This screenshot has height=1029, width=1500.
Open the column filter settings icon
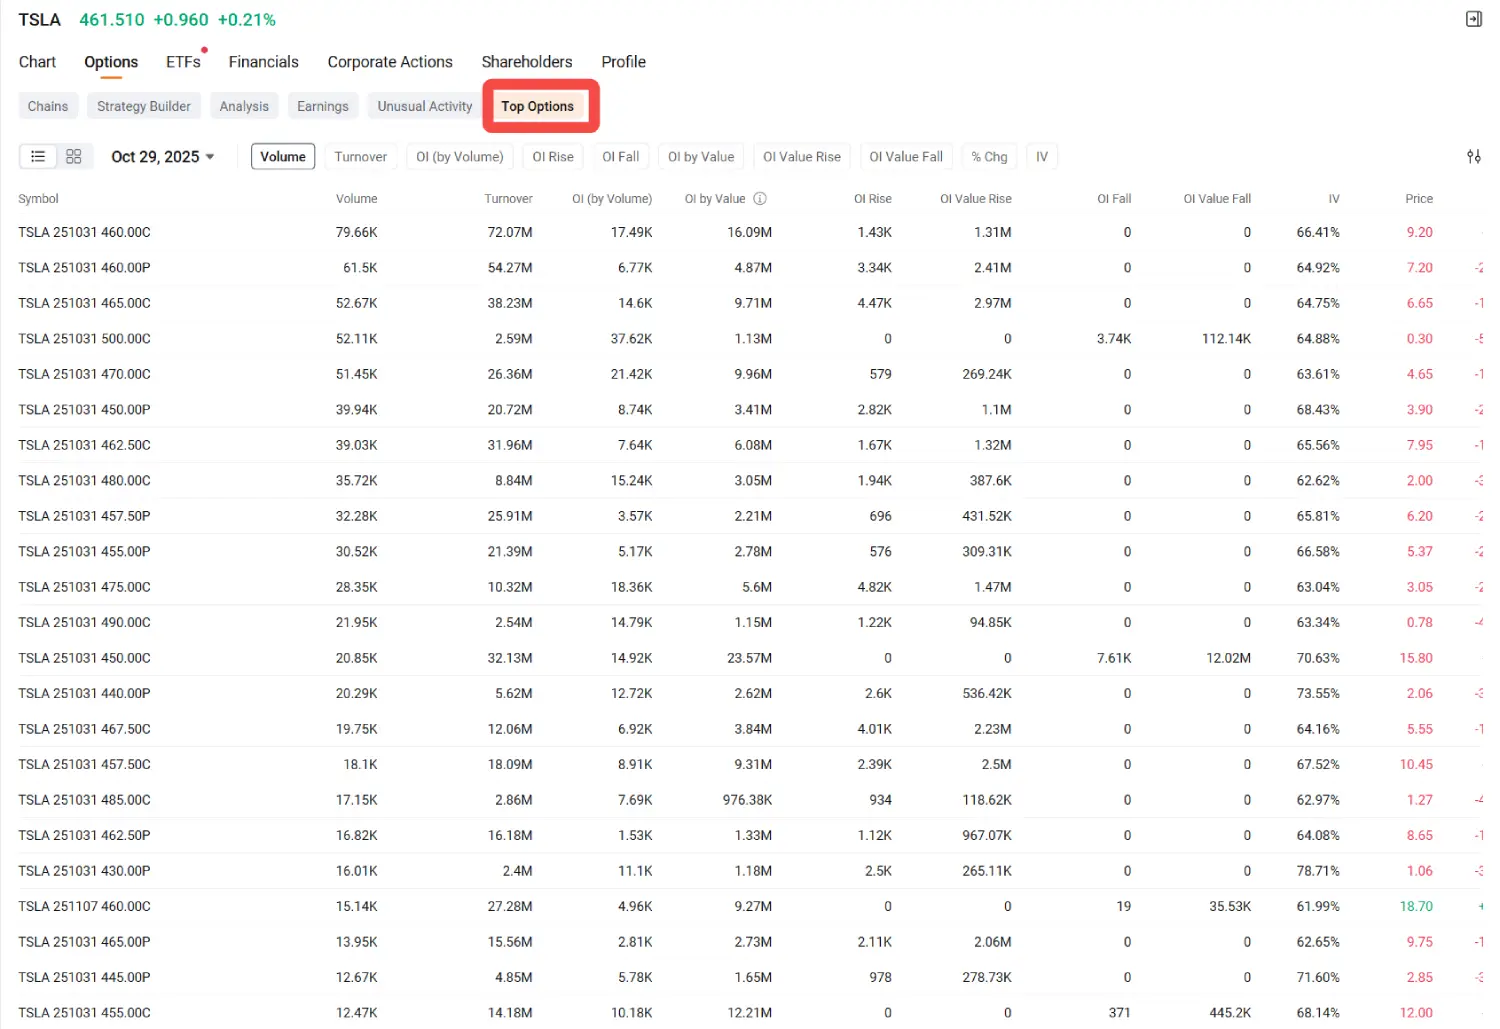tap(1474, 156)
